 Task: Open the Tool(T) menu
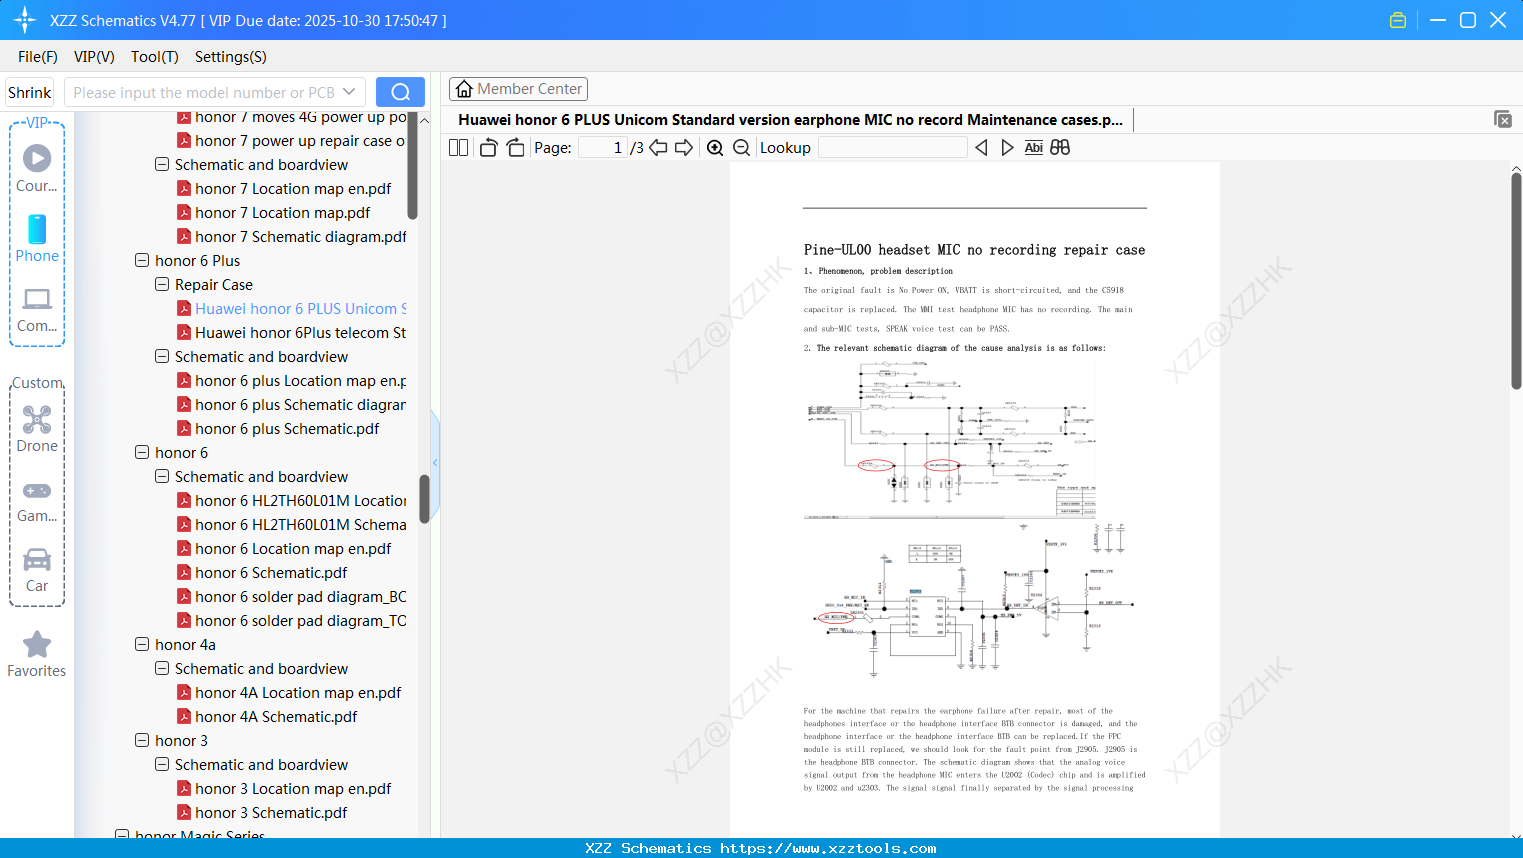155,57
